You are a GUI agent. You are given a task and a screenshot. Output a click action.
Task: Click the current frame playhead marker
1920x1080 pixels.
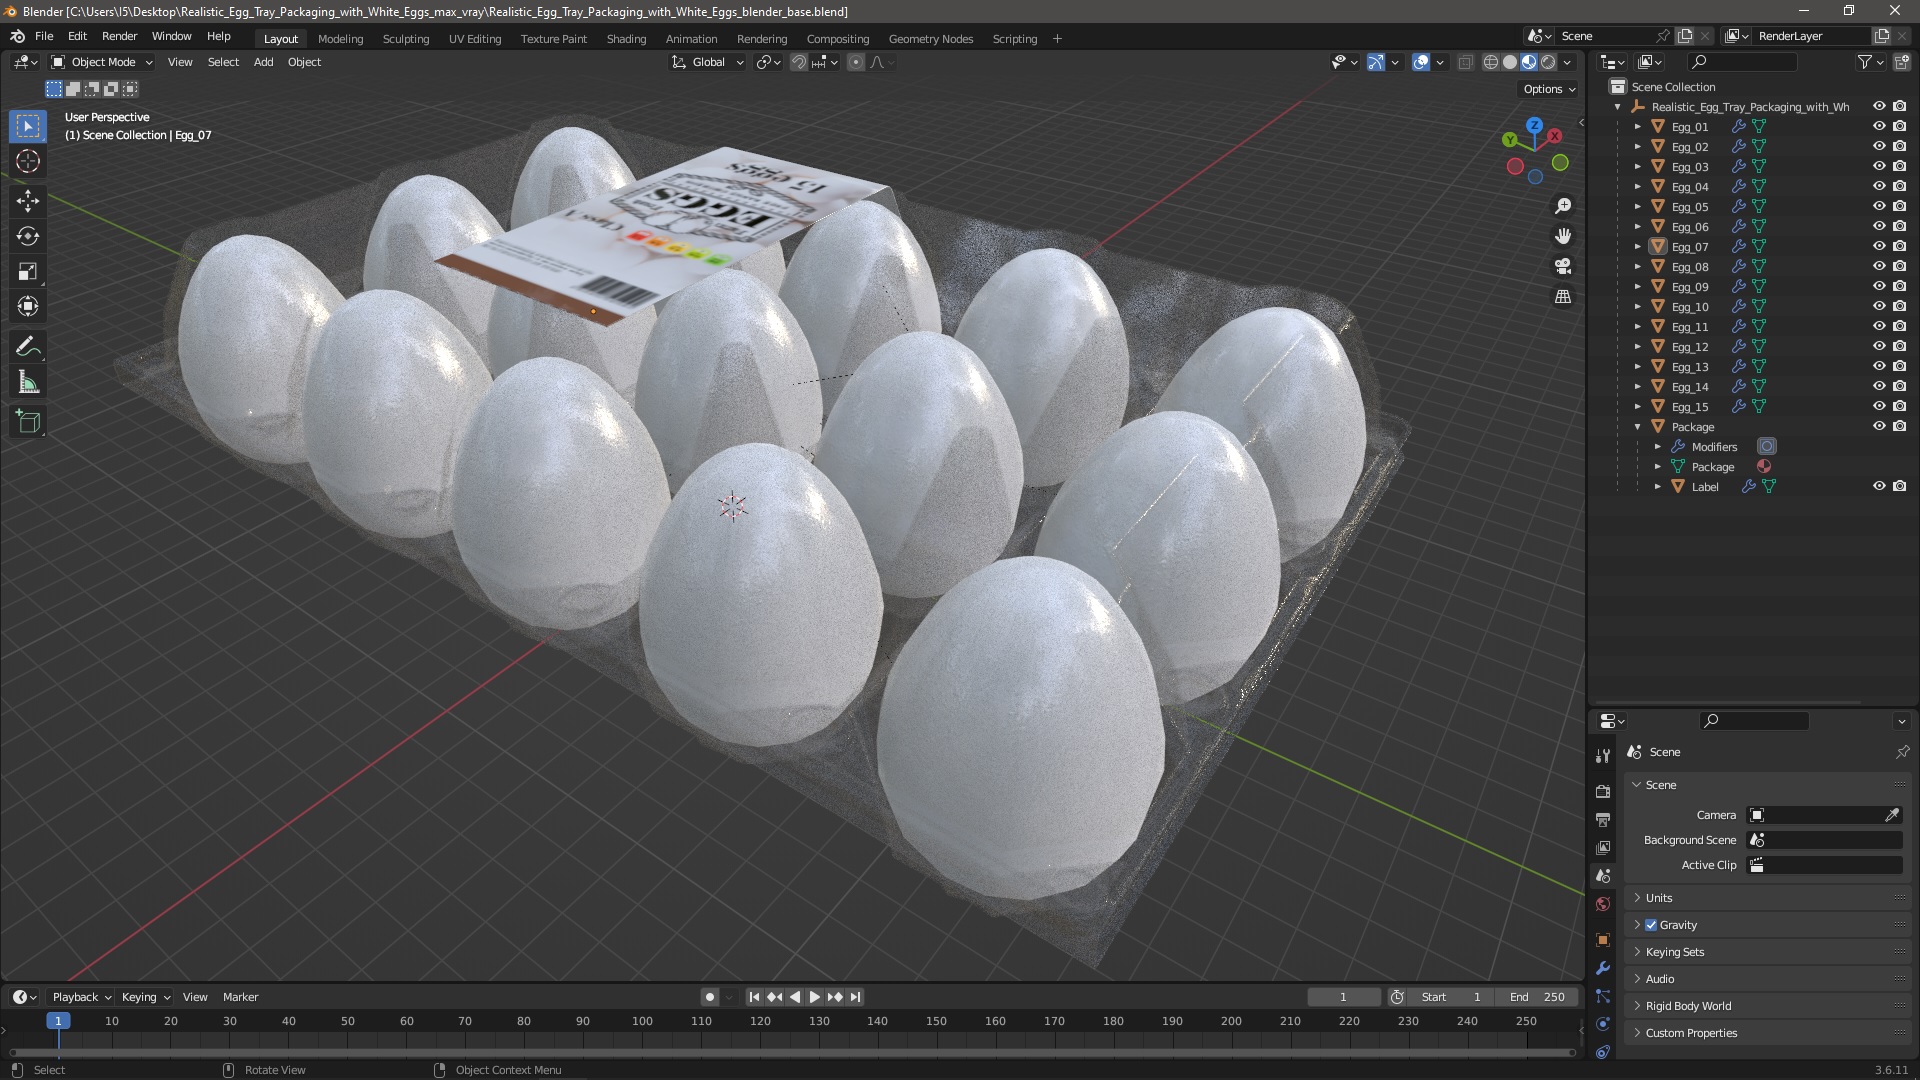[x=58, y=1021]
